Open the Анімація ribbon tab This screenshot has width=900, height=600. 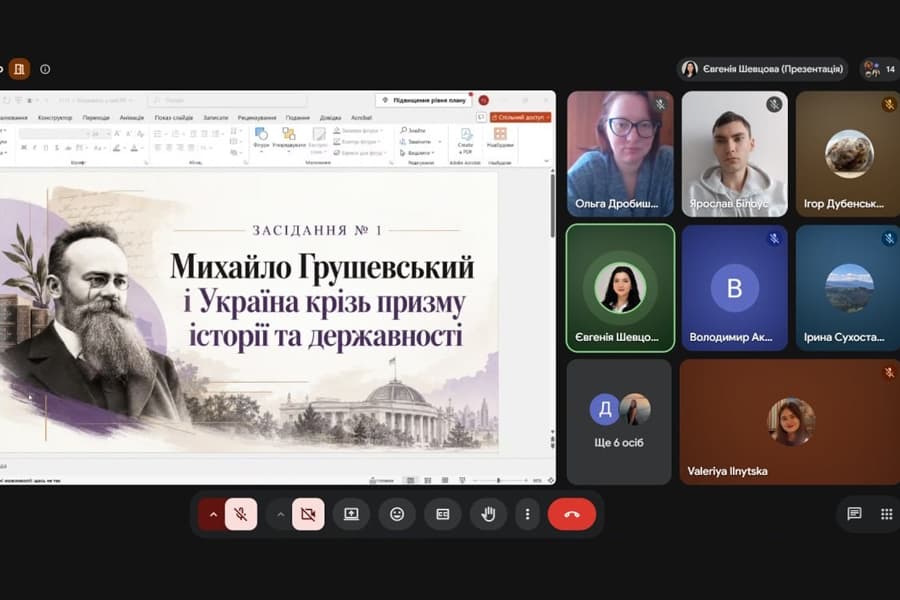tap(131, 118)
